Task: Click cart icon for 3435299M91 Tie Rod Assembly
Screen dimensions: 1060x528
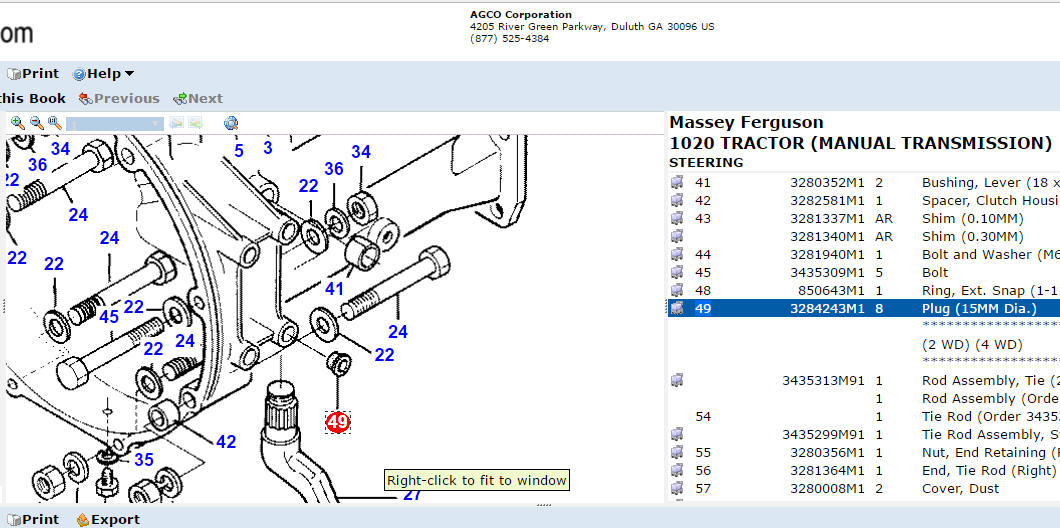Action: [677, 434]
